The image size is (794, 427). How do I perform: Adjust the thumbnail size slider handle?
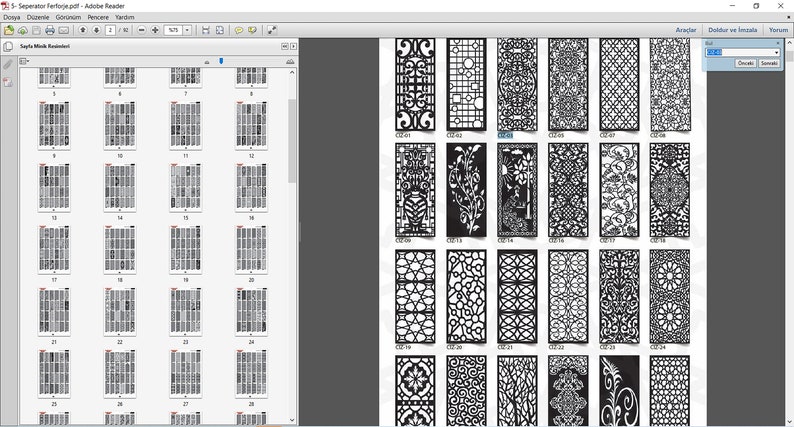coord(221,61)
